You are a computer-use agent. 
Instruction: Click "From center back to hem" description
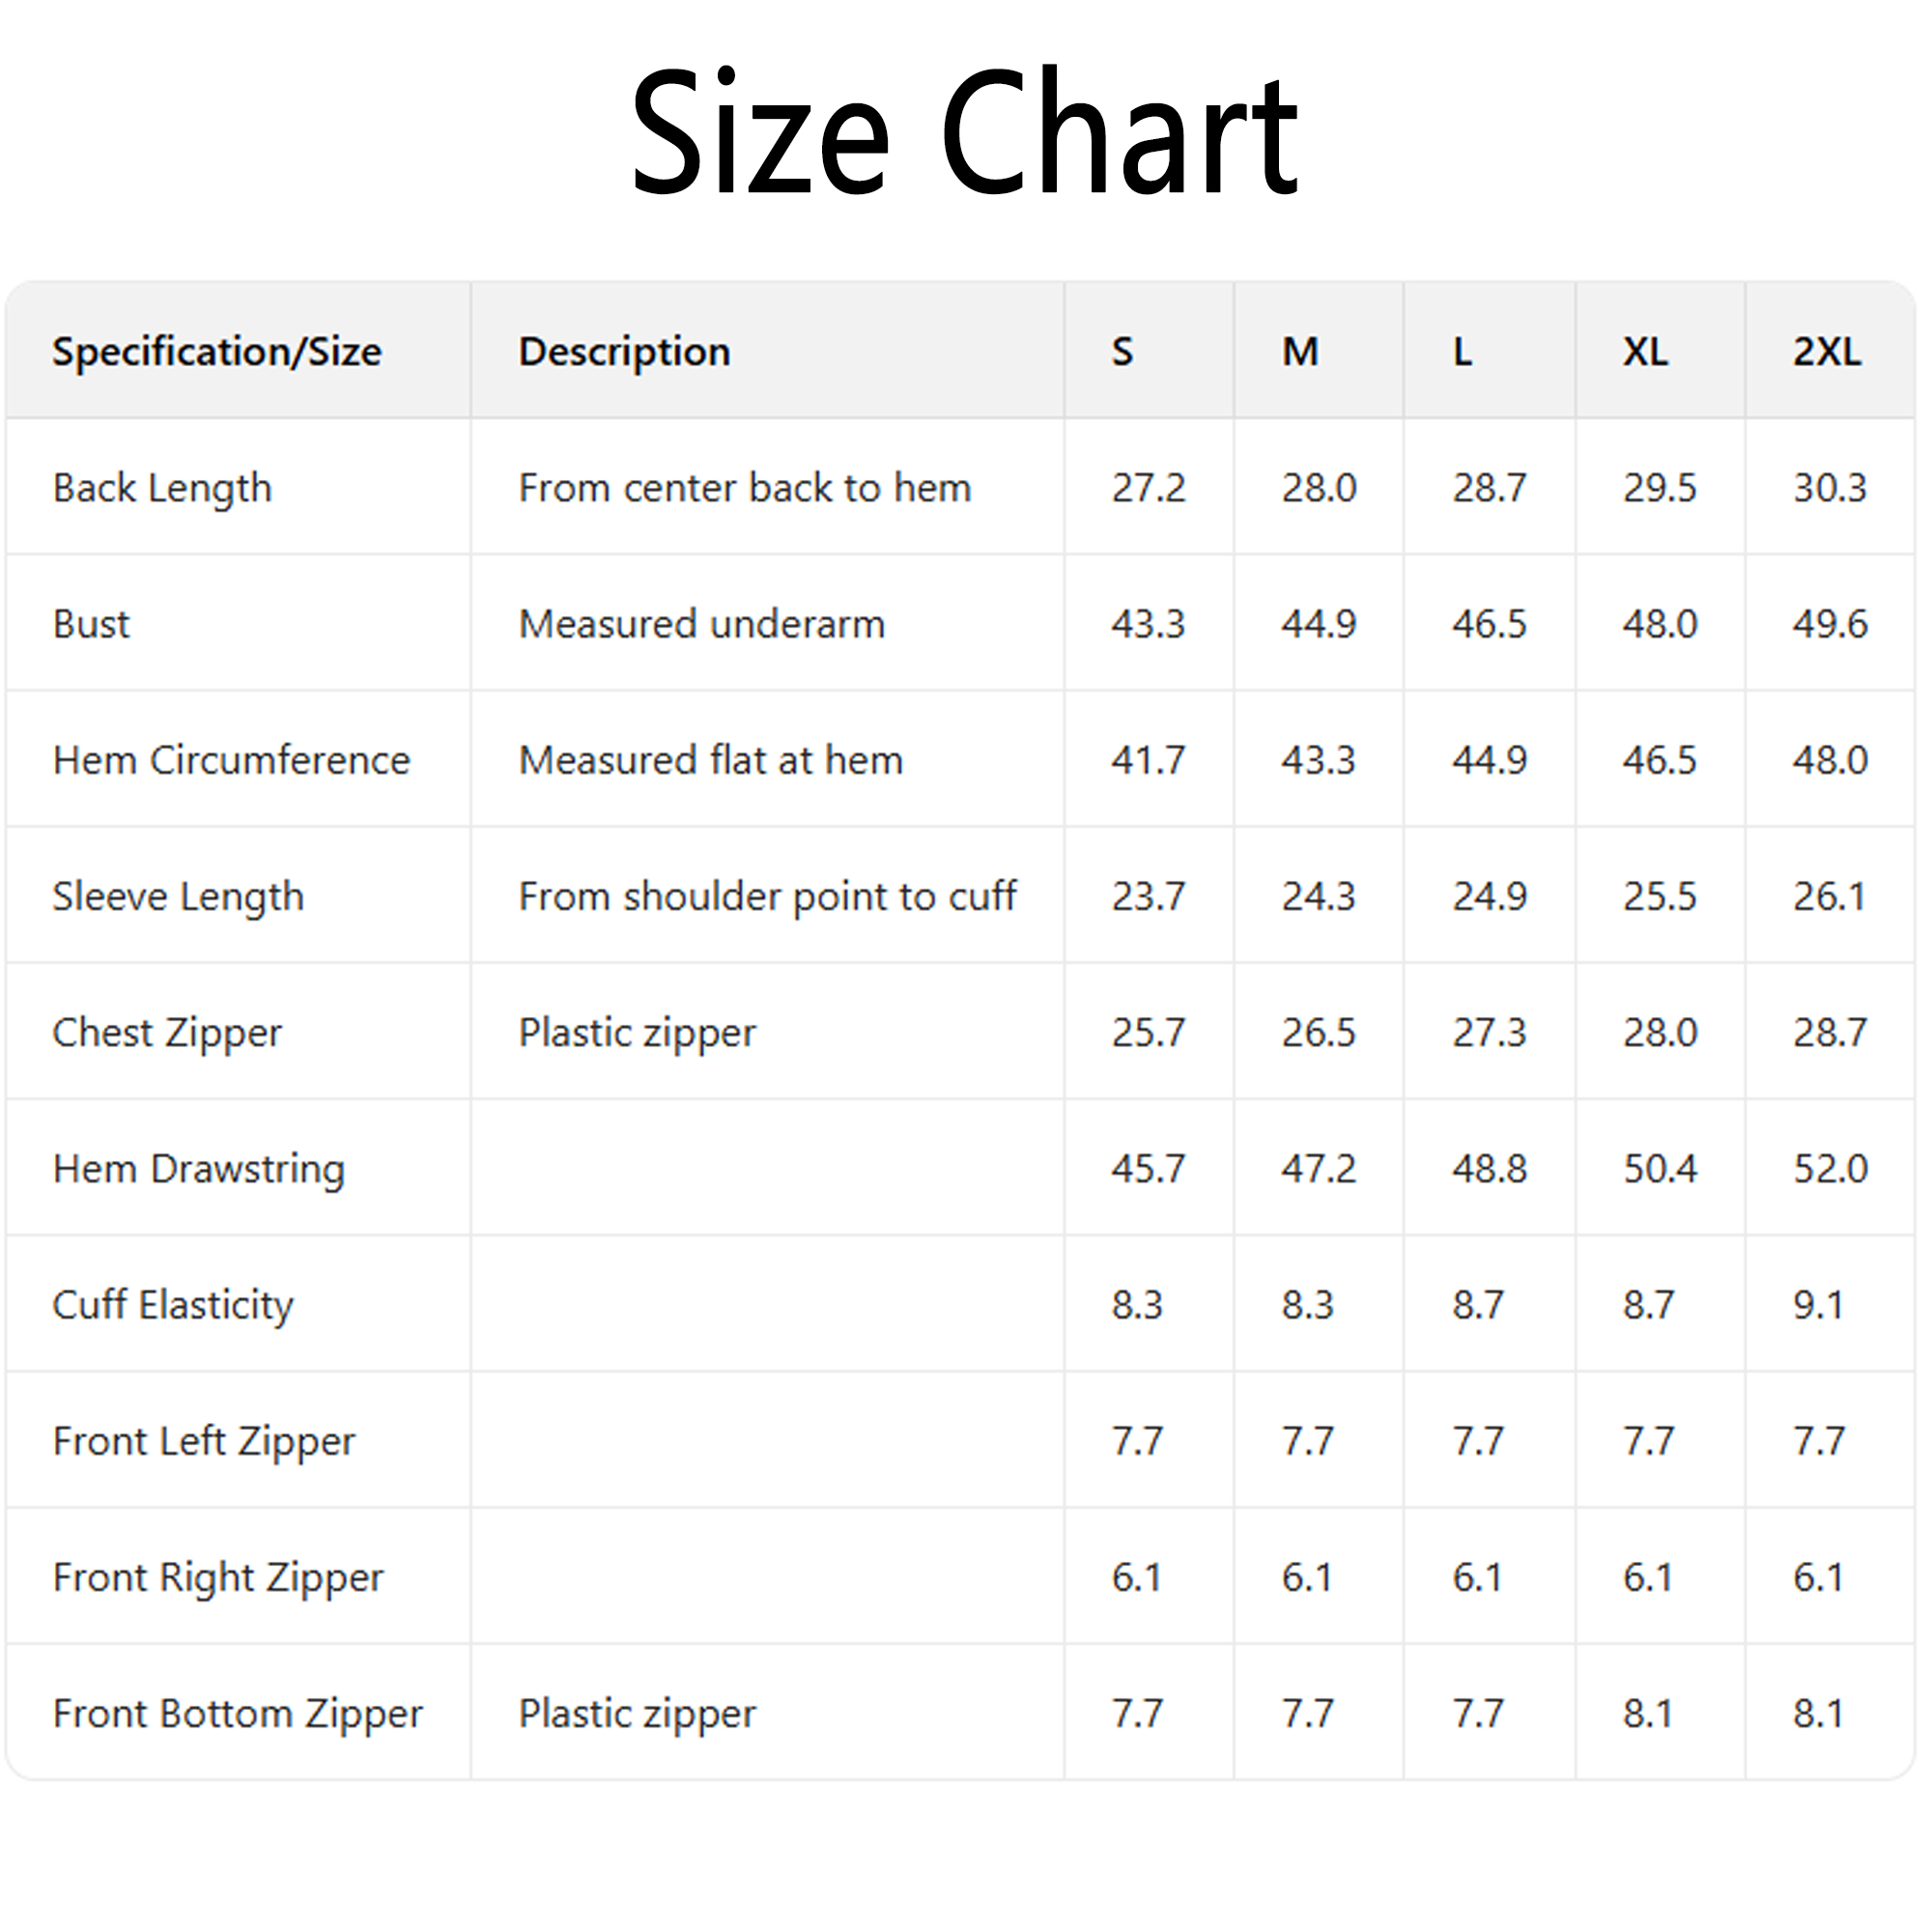[x=745, y=488]
